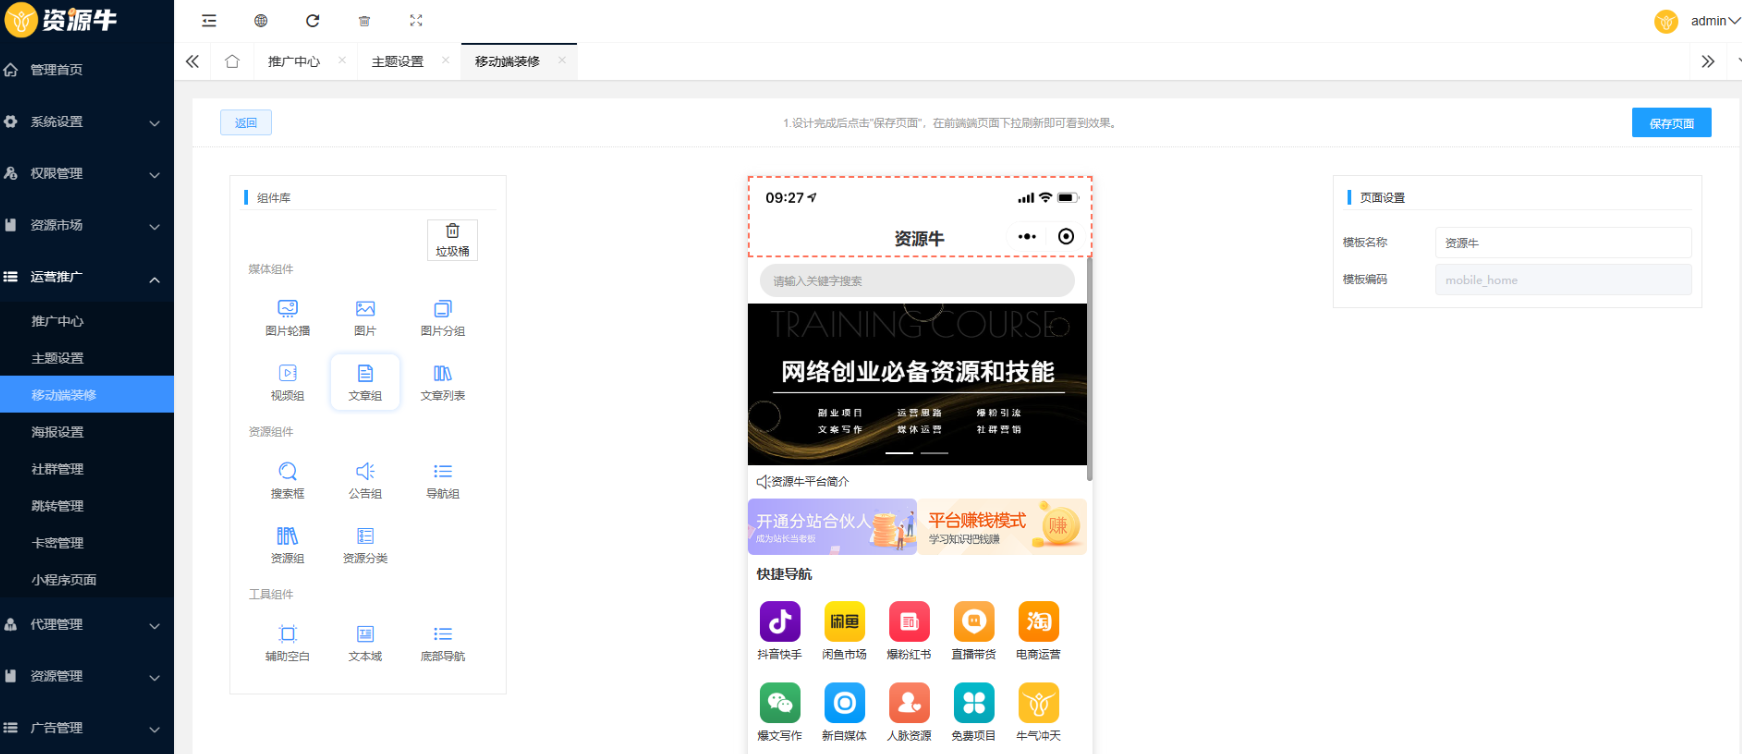Add the 导航组 navigation component
This screenshot has width=1742, height=754.
click(443, 480)
